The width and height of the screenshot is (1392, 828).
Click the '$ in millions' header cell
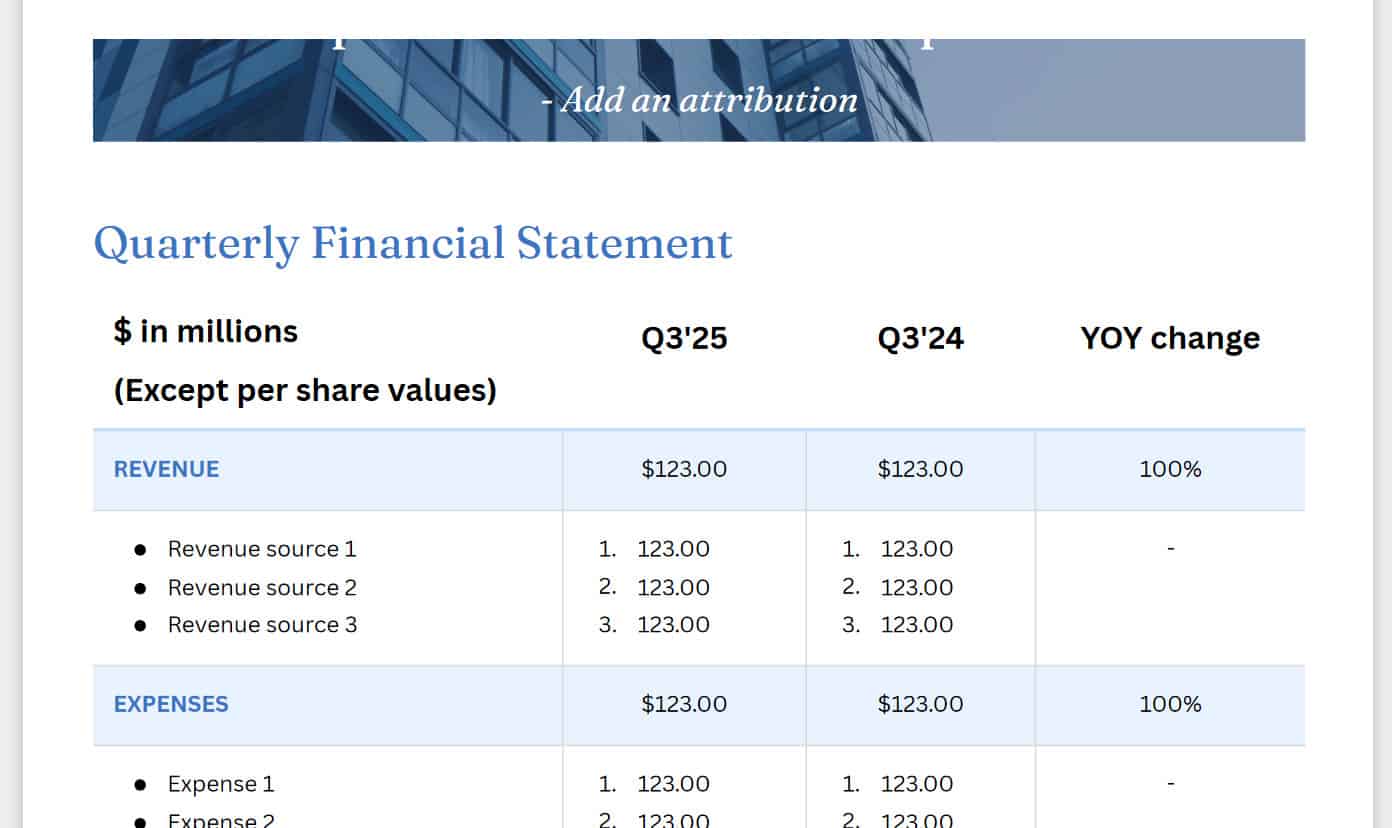click(206, 331)
